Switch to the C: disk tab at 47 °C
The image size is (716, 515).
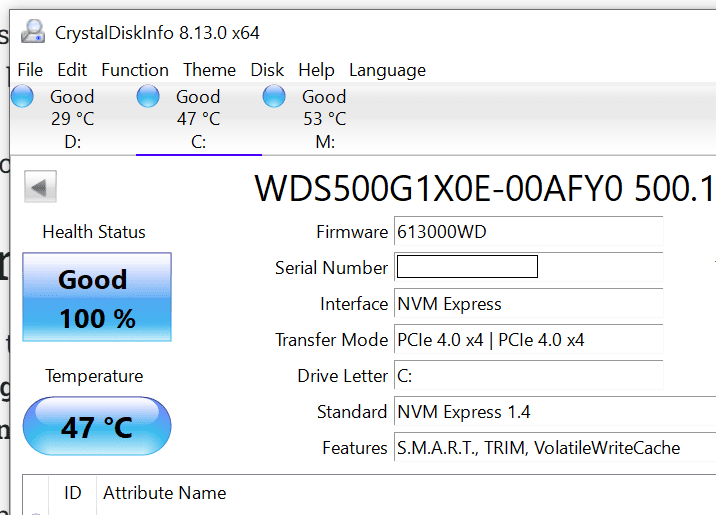199,119
